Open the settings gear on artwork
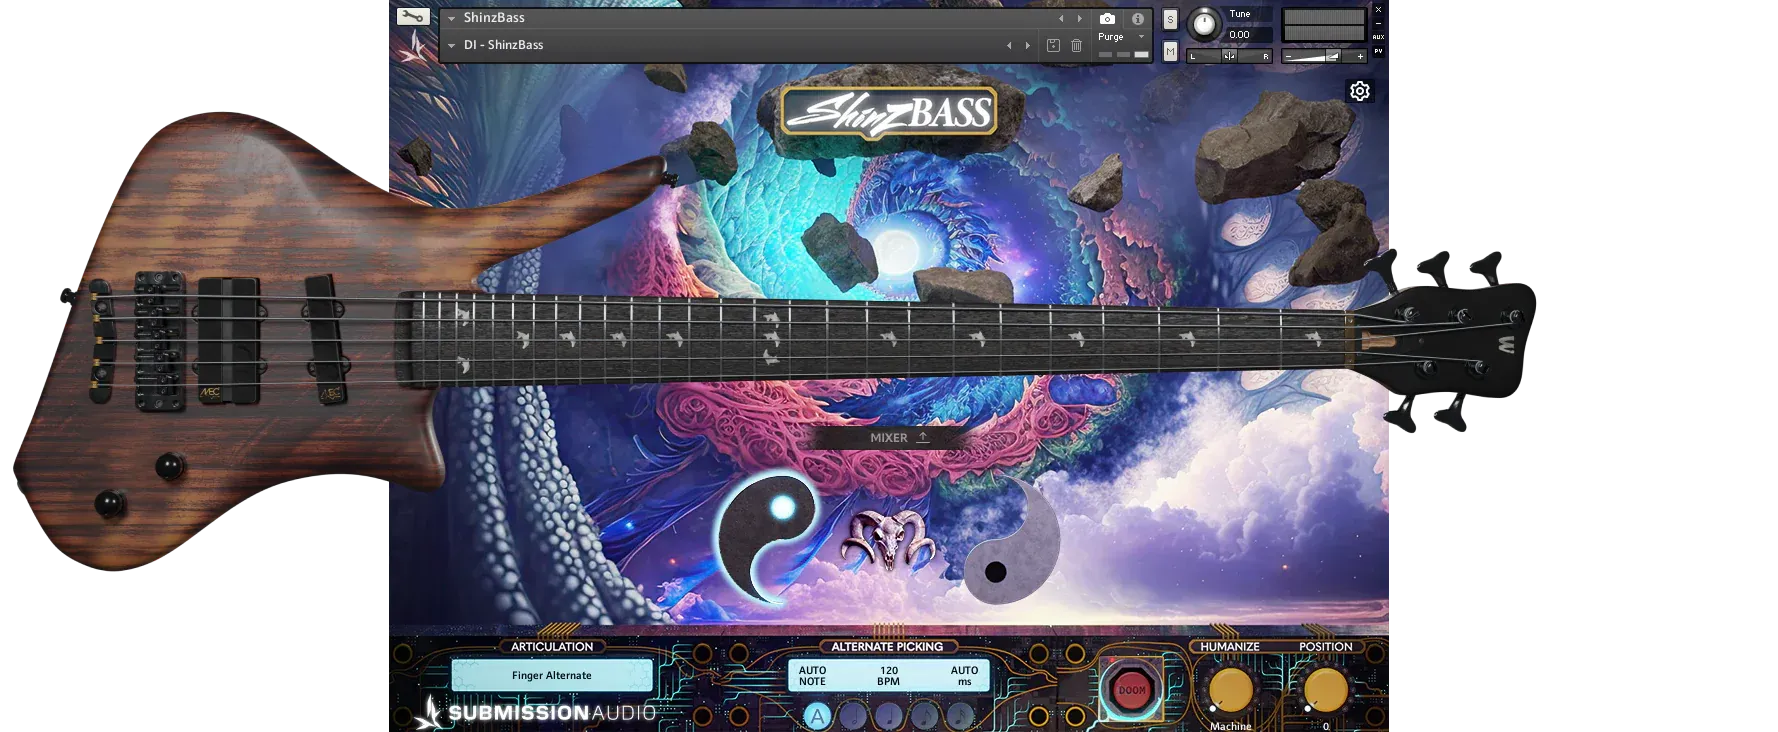 1360,91
